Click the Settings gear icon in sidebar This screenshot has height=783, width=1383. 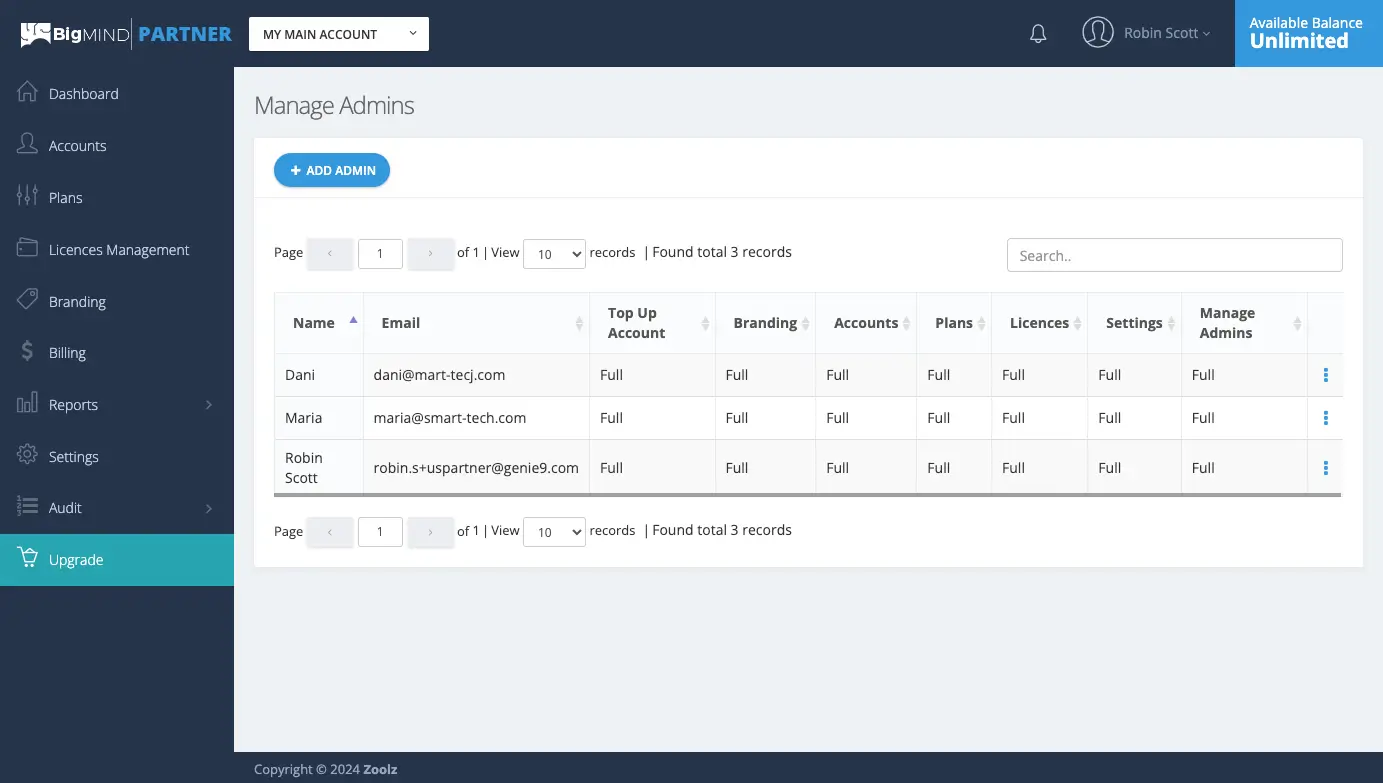point(27,455)
